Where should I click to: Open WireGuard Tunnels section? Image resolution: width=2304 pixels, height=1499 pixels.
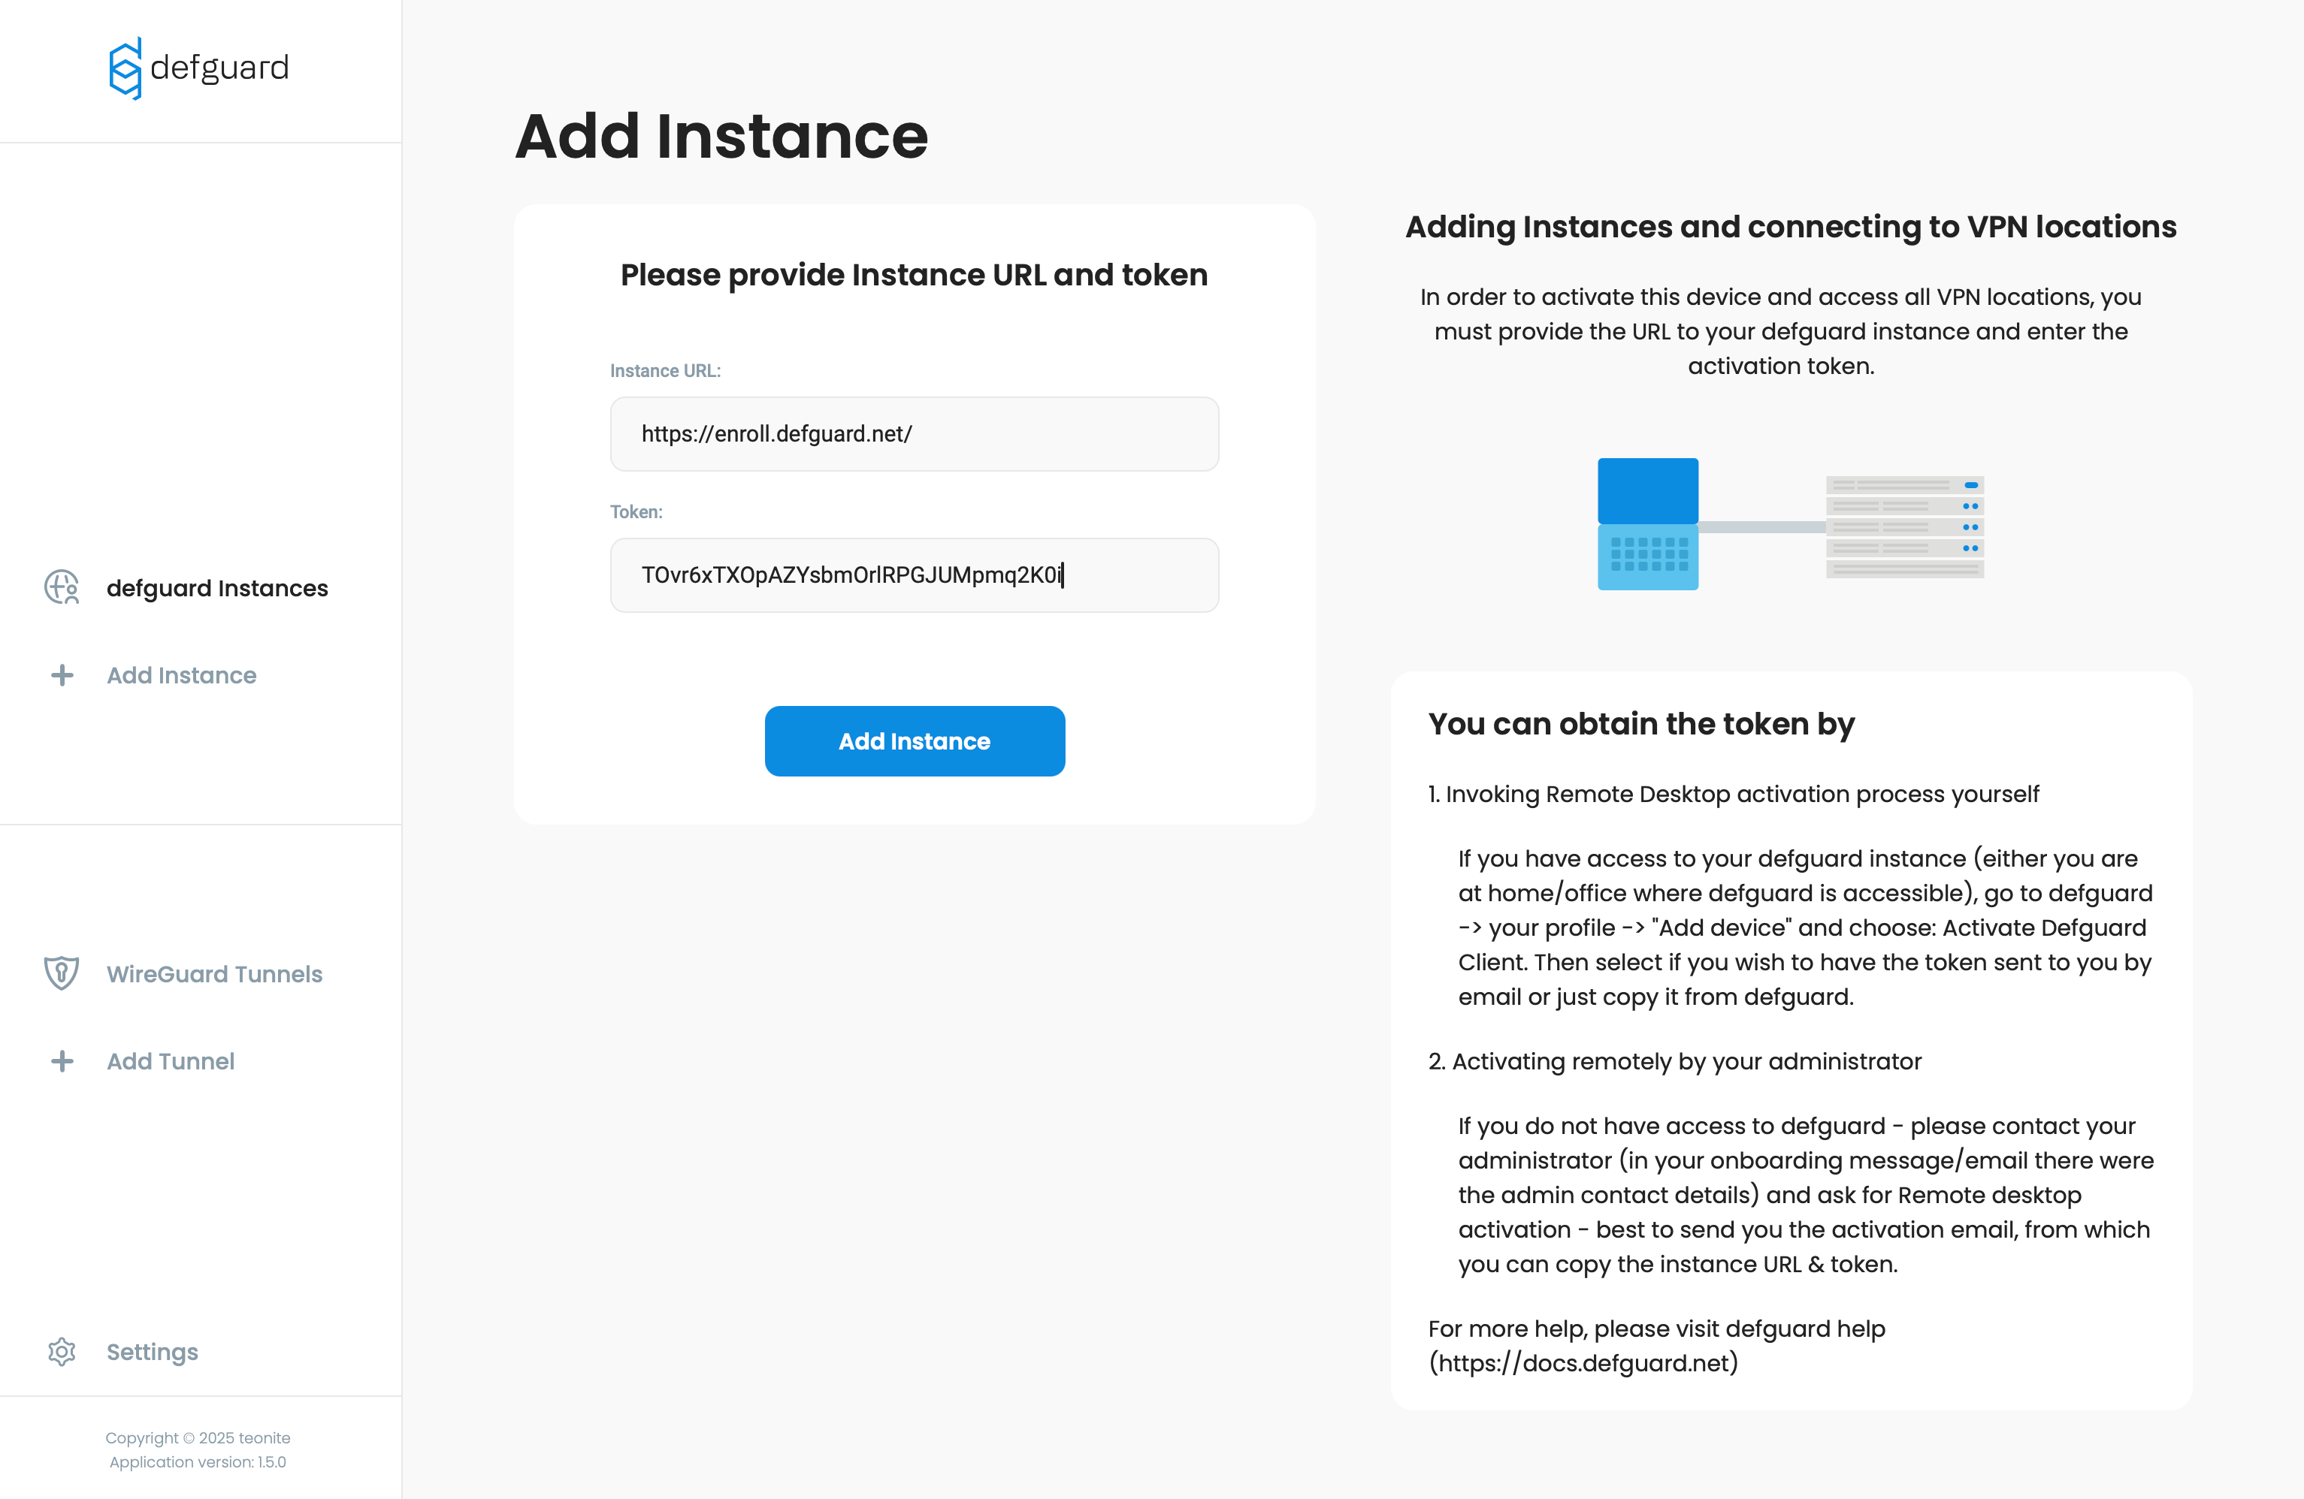point(214,974)
